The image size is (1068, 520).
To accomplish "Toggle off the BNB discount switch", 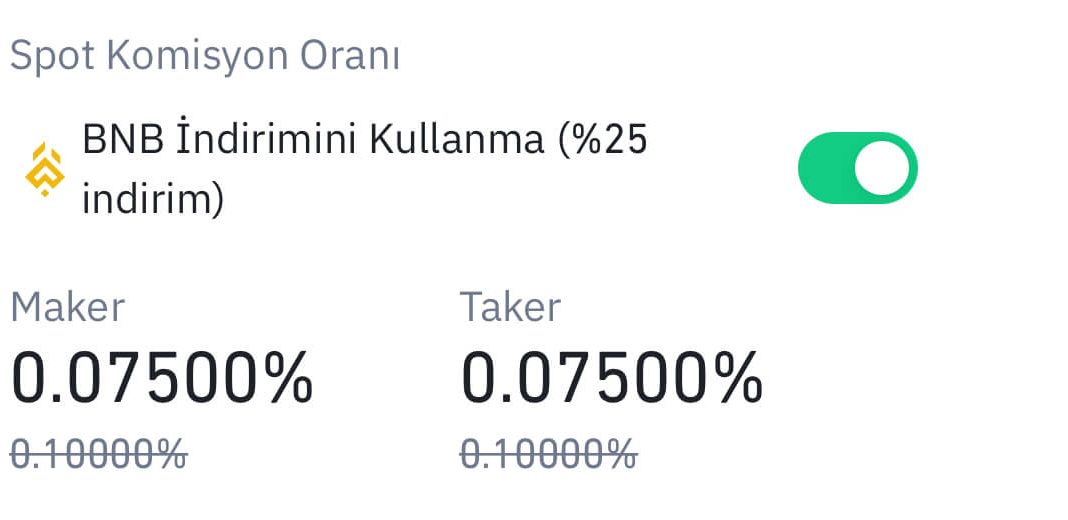I will coord(858,168).
